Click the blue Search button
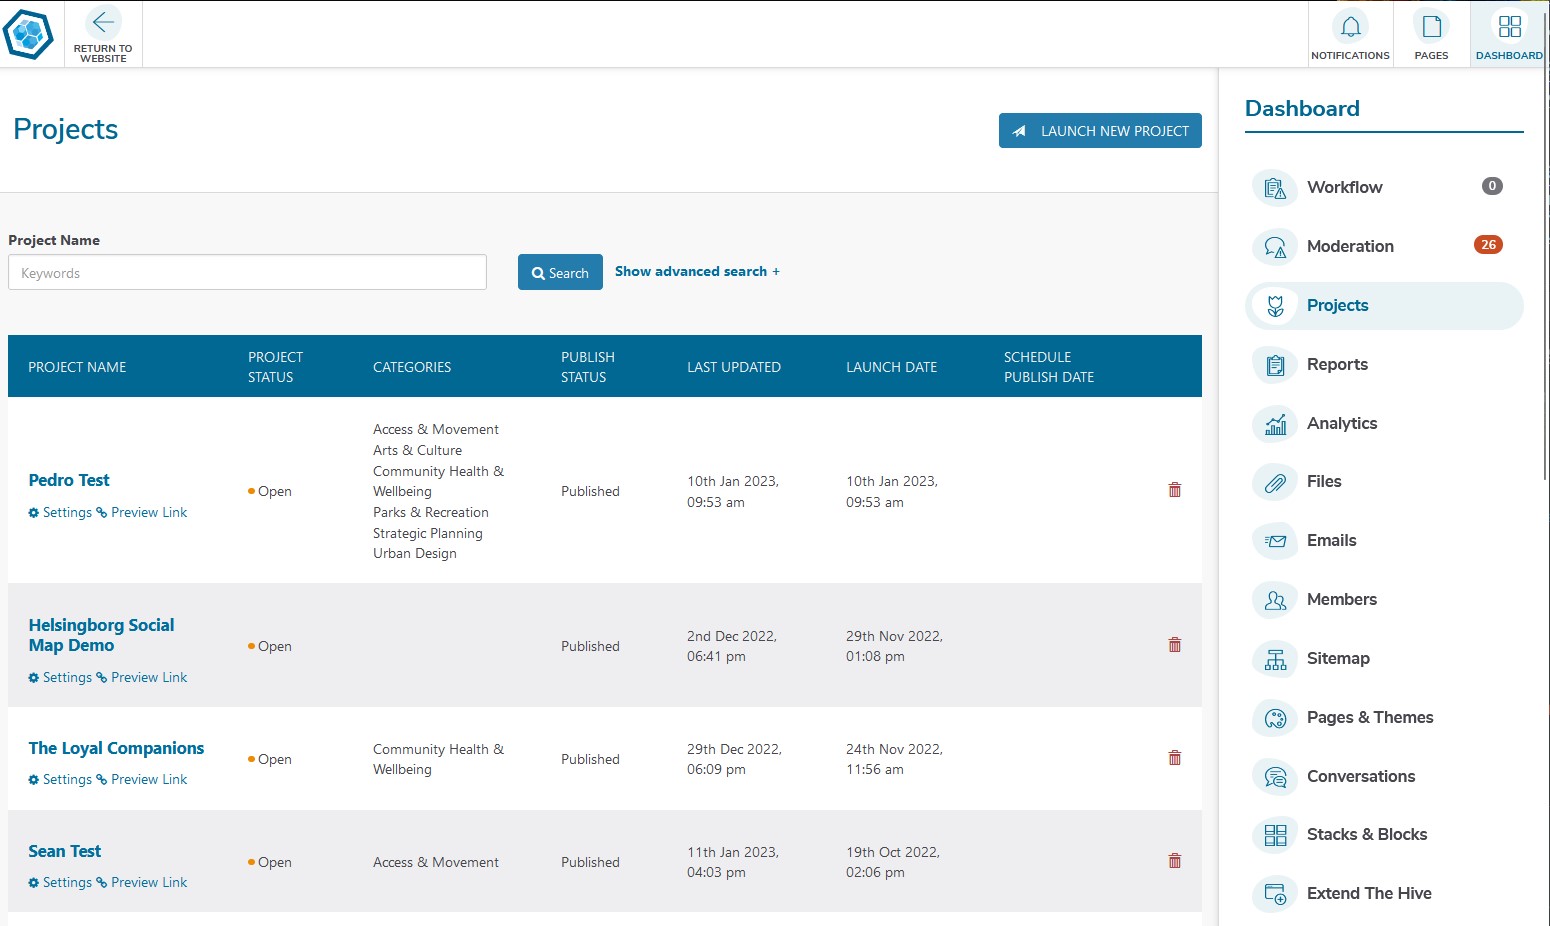Image resolution: width=1550 pixels, height=926 pixels. tap(560, 272)
